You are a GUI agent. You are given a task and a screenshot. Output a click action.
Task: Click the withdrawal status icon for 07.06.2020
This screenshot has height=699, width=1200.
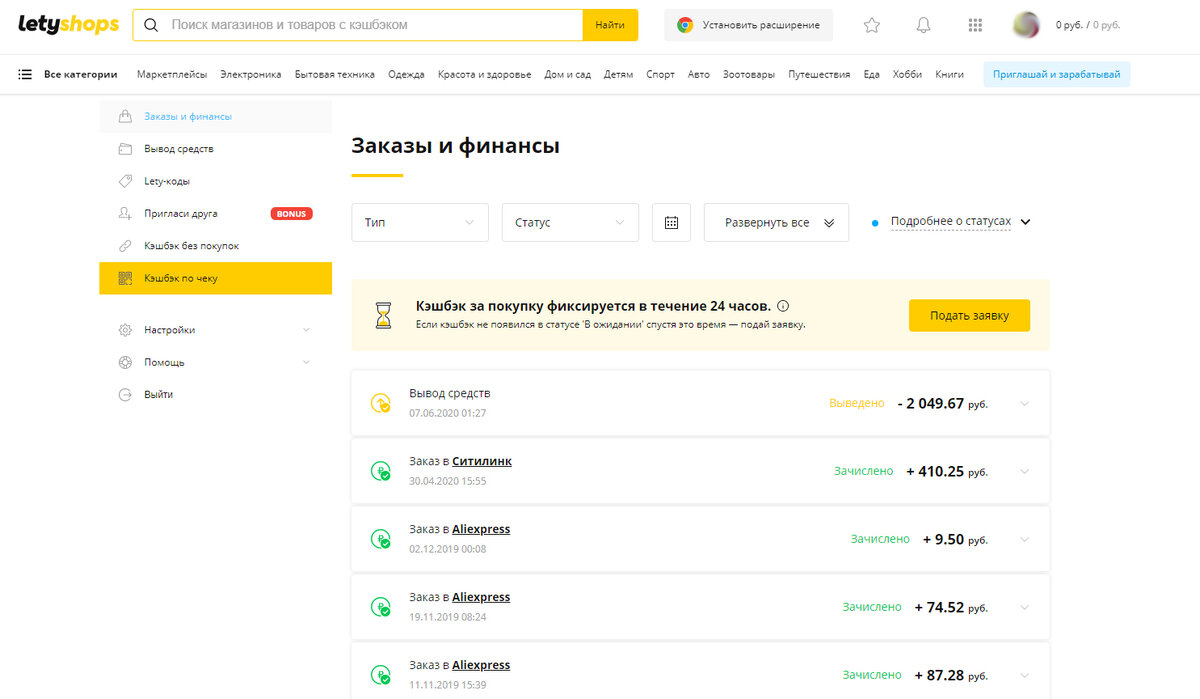pos(381,403)
